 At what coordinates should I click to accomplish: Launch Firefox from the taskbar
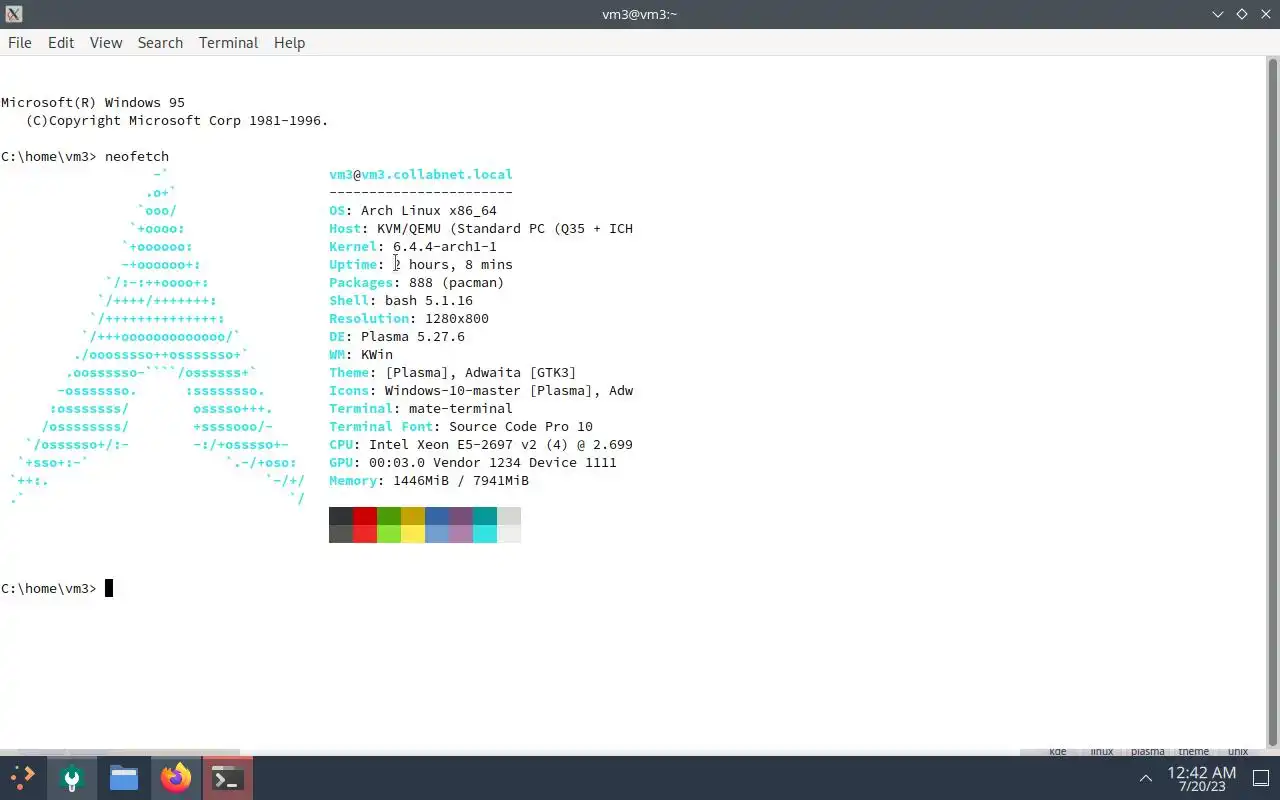176,777
